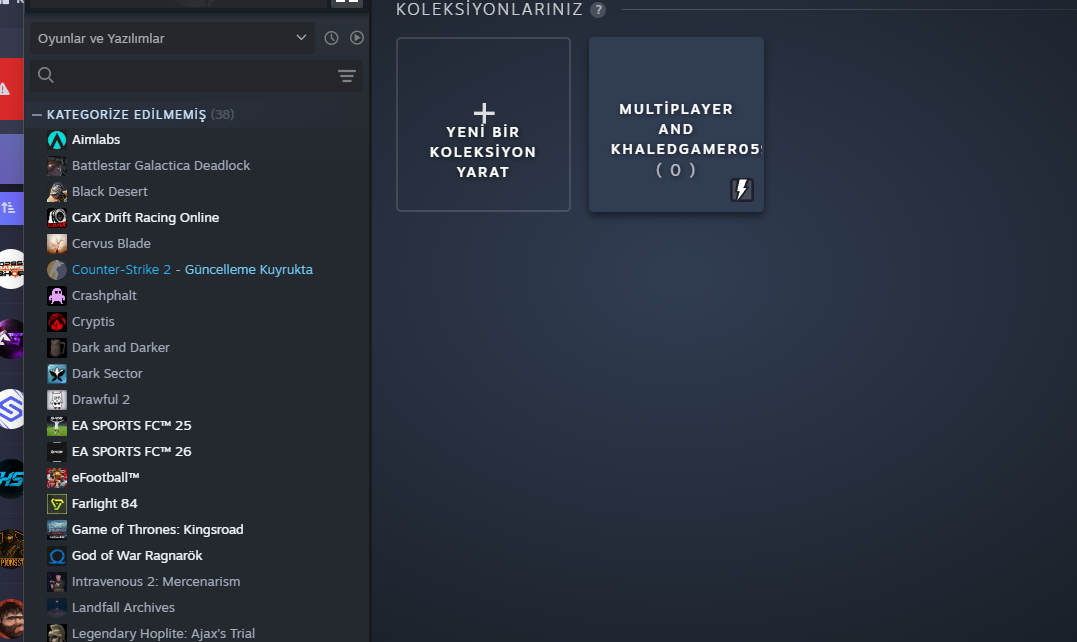
Task: Click the Game of Thrones Kingsroad icon
Action: pos(57,531)
